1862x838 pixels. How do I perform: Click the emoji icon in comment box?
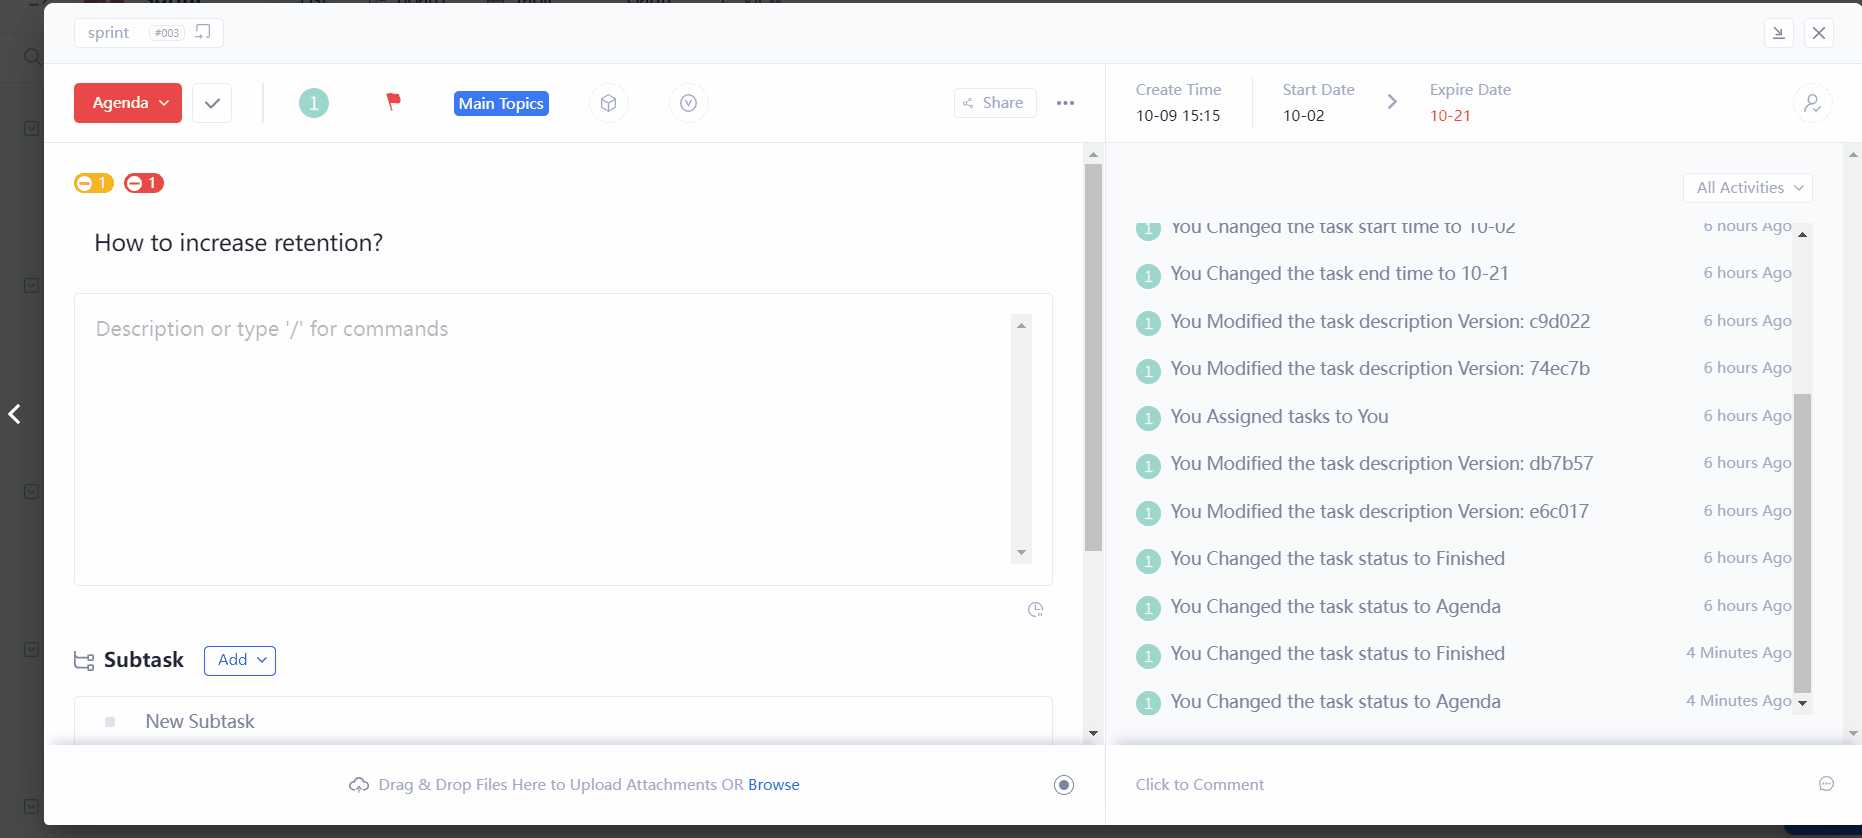pyautogui.click(x=1826, y=784)
